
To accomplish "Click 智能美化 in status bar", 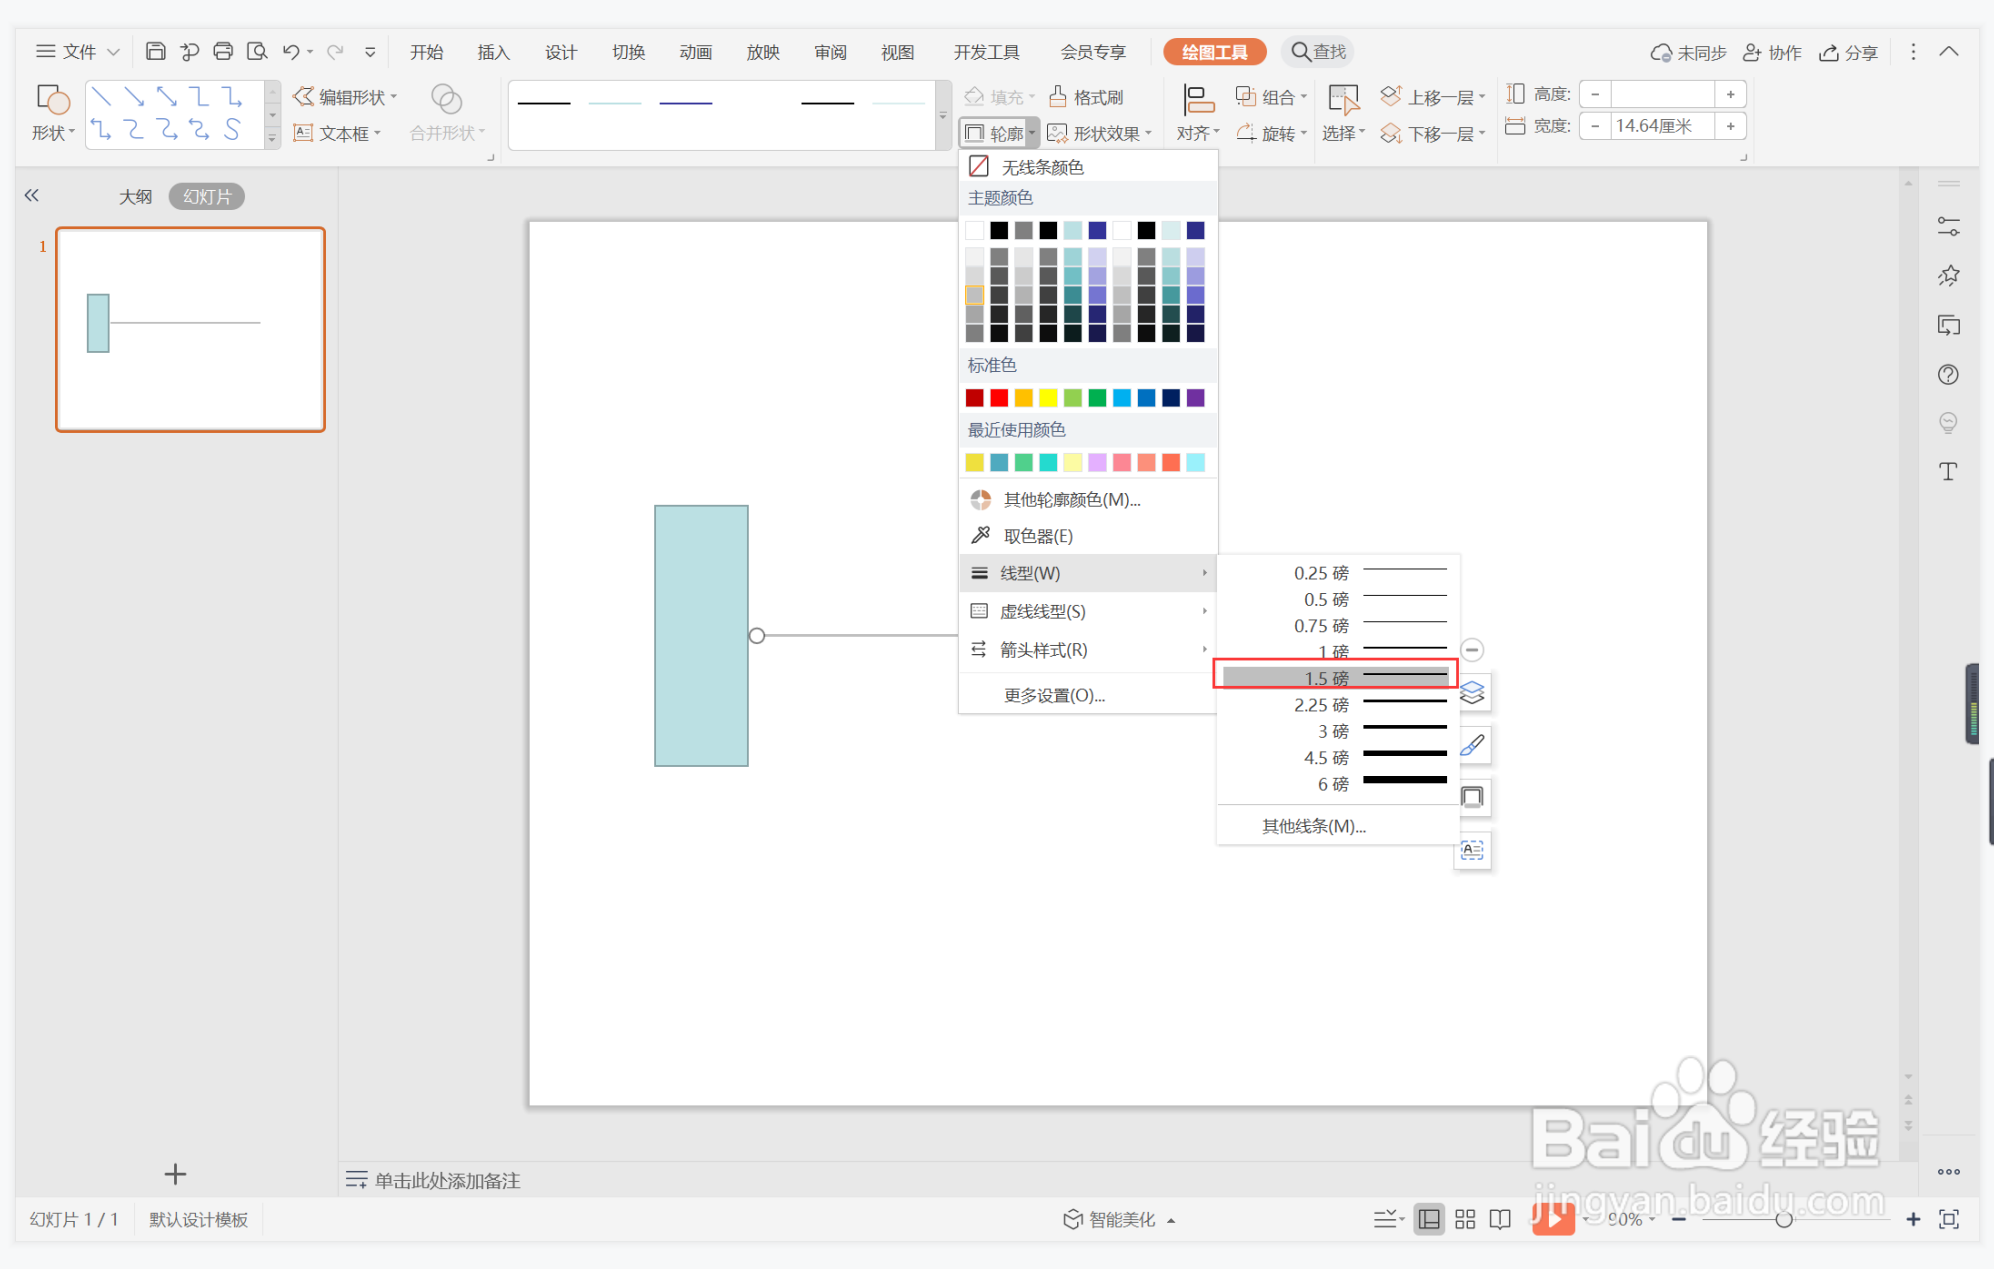I will (1118, 1219).
